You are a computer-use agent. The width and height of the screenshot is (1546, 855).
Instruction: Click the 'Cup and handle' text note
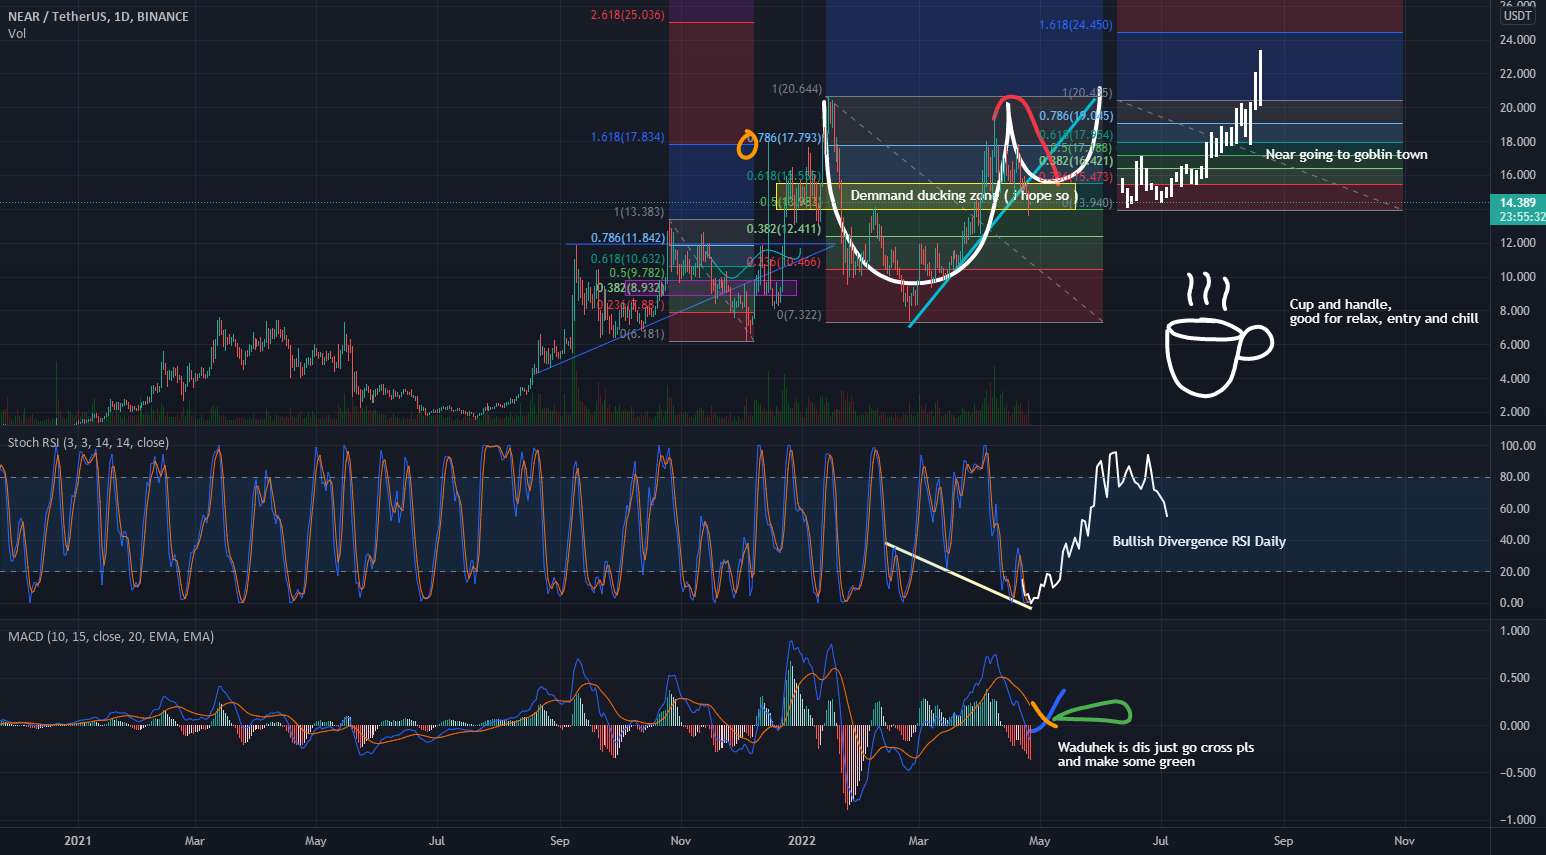tap(1383, 311)
